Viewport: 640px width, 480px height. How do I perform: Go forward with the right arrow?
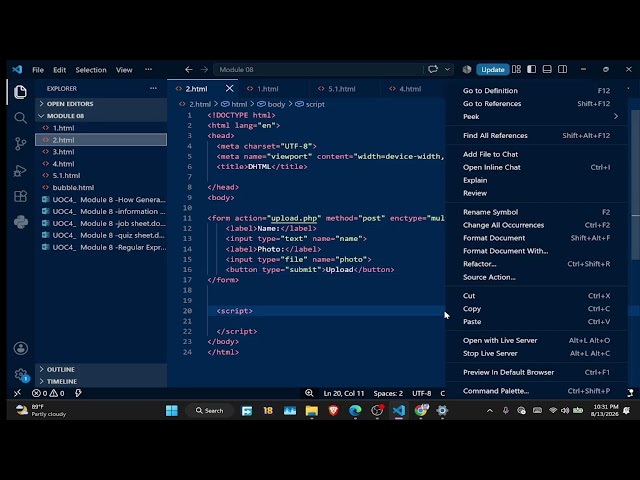(204, 69)
